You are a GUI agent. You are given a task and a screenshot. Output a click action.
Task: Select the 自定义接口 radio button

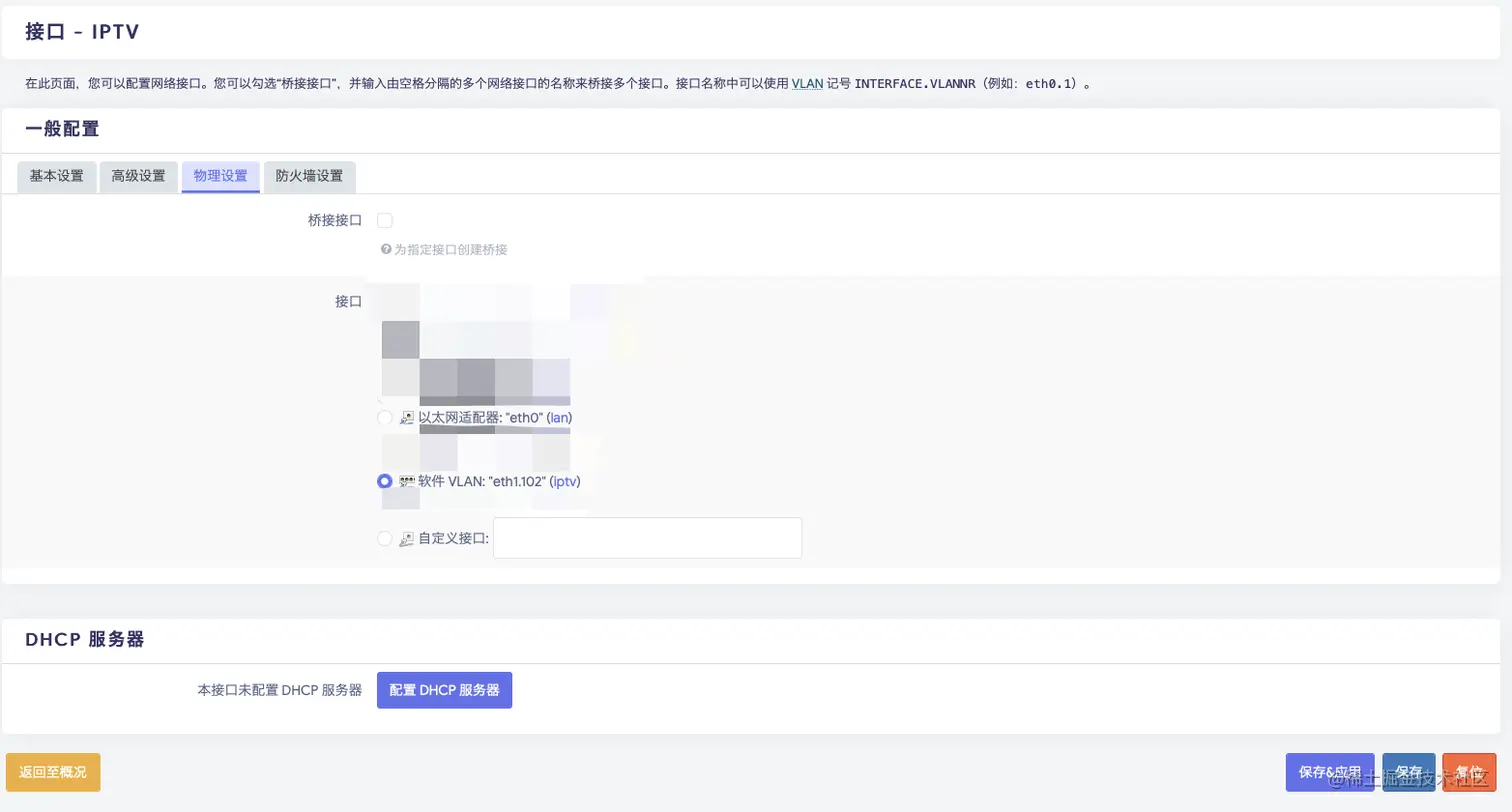pyautogui.click(x=384, y=538)
